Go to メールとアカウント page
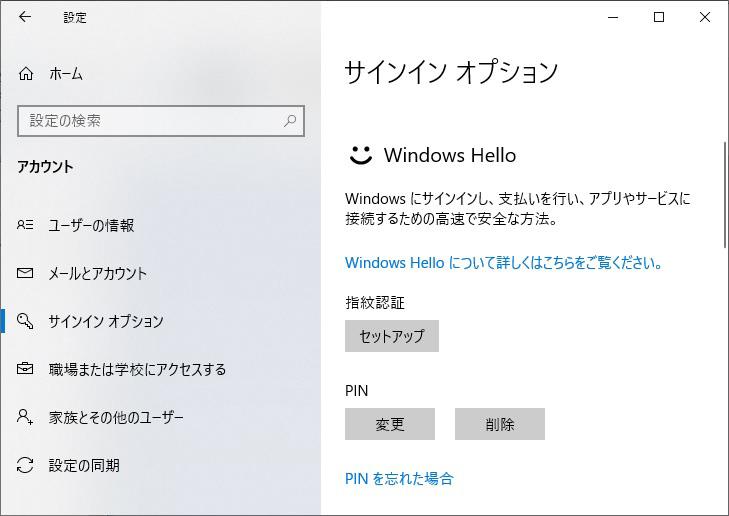729x516 pixels. coord(97,273)
